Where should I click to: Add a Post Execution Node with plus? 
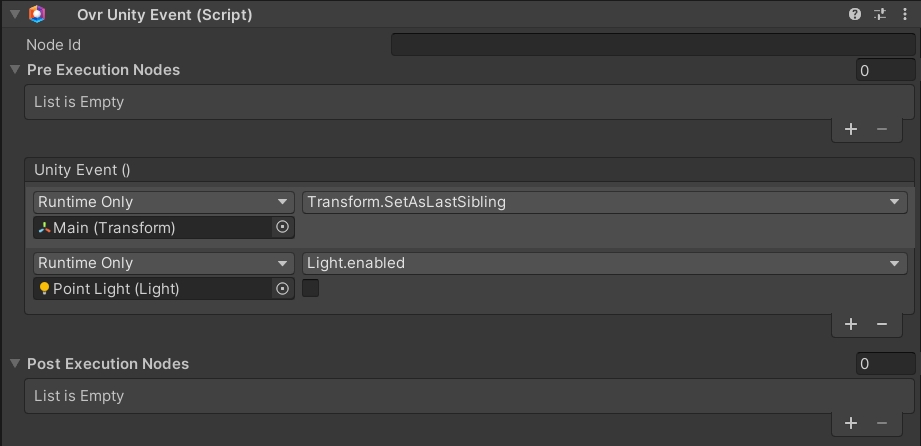[851, 423]
